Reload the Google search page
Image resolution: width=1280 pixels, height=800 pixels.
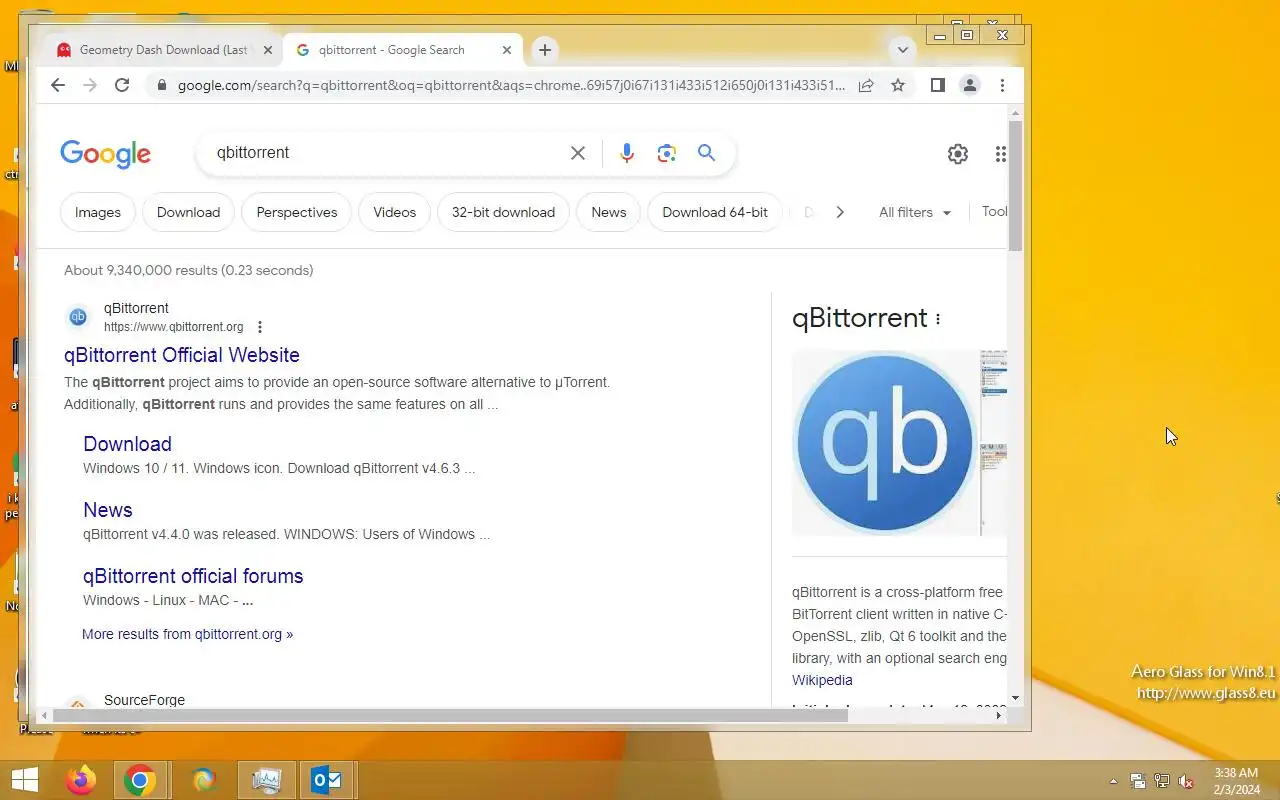[122, 85]
